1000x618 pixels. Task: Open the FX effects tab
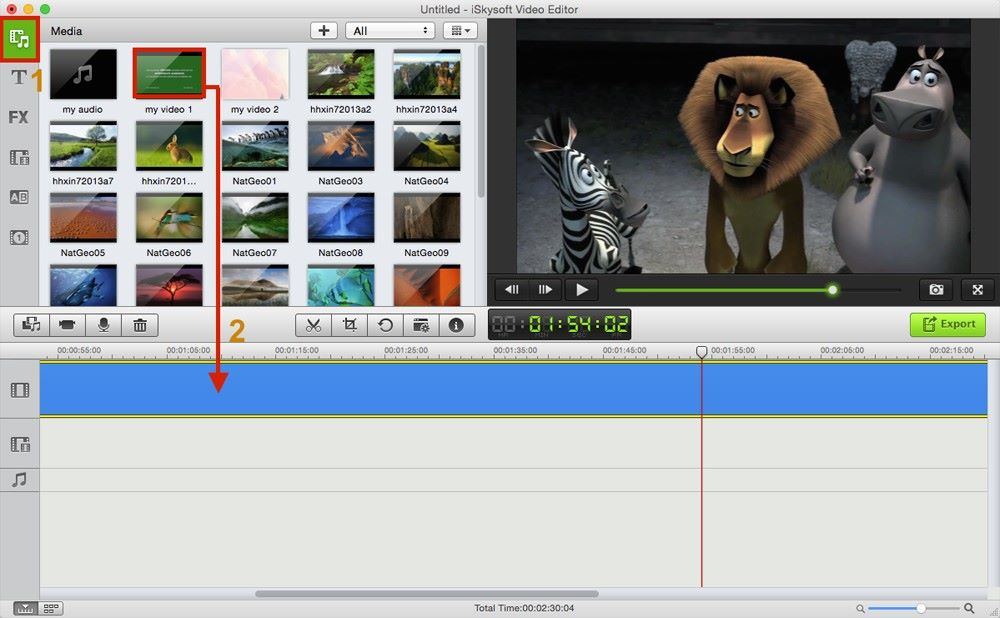[x=18, y=117]
